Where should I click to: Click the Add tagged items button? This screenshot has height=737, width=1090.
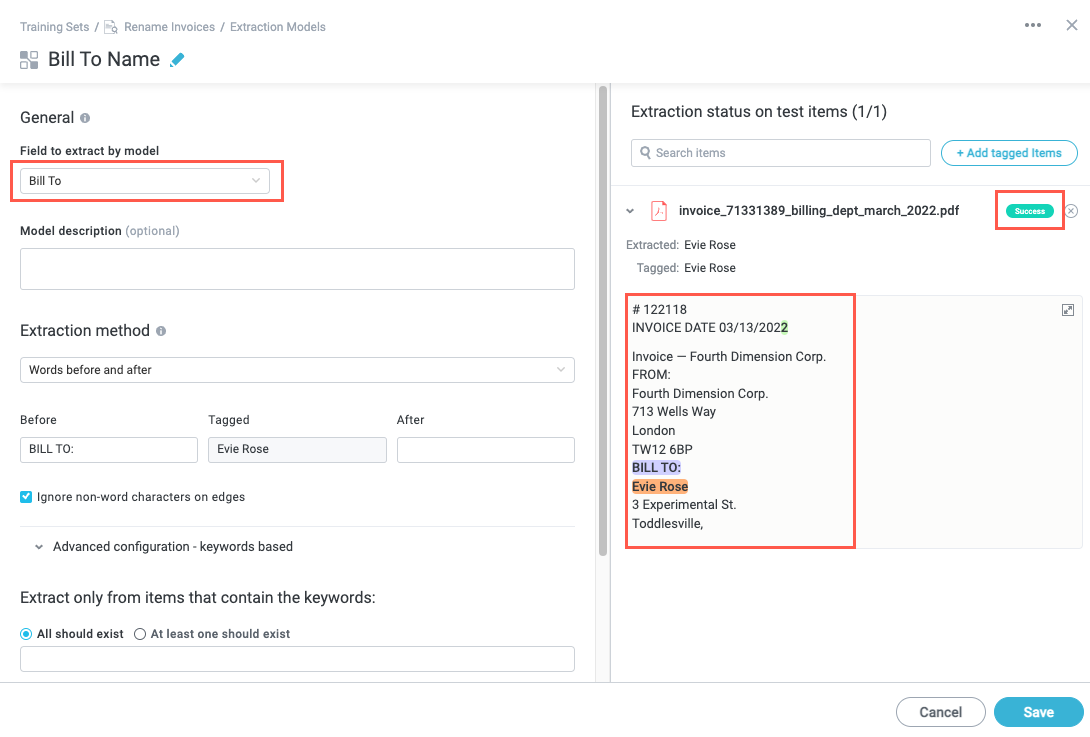1008,153
